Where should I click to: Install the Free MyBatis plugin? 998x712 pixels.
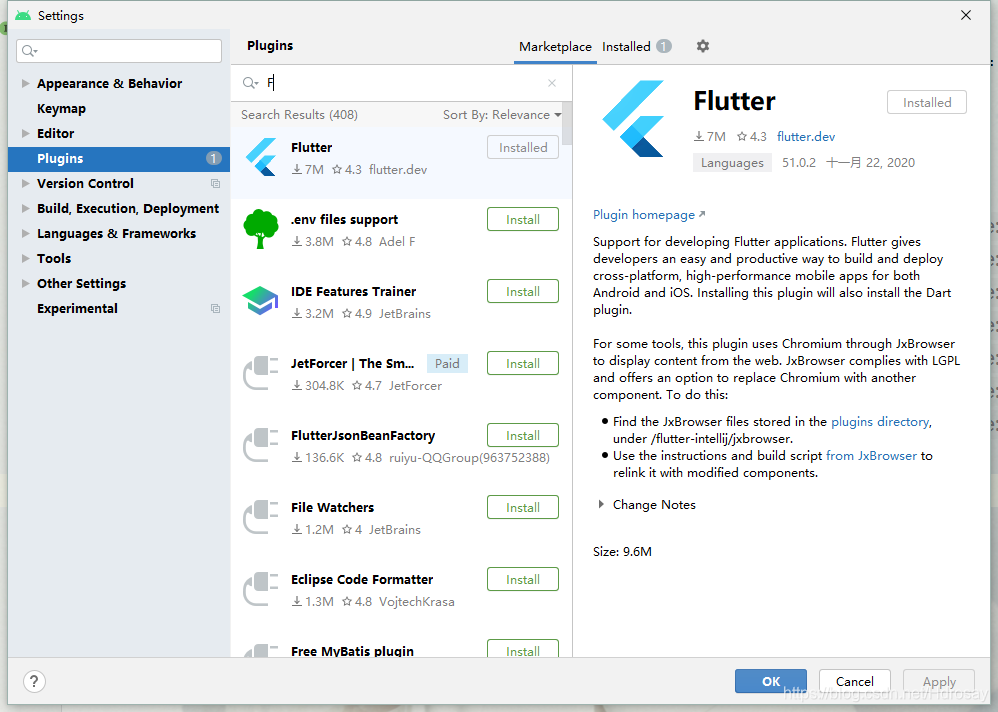tap(523, 648)
